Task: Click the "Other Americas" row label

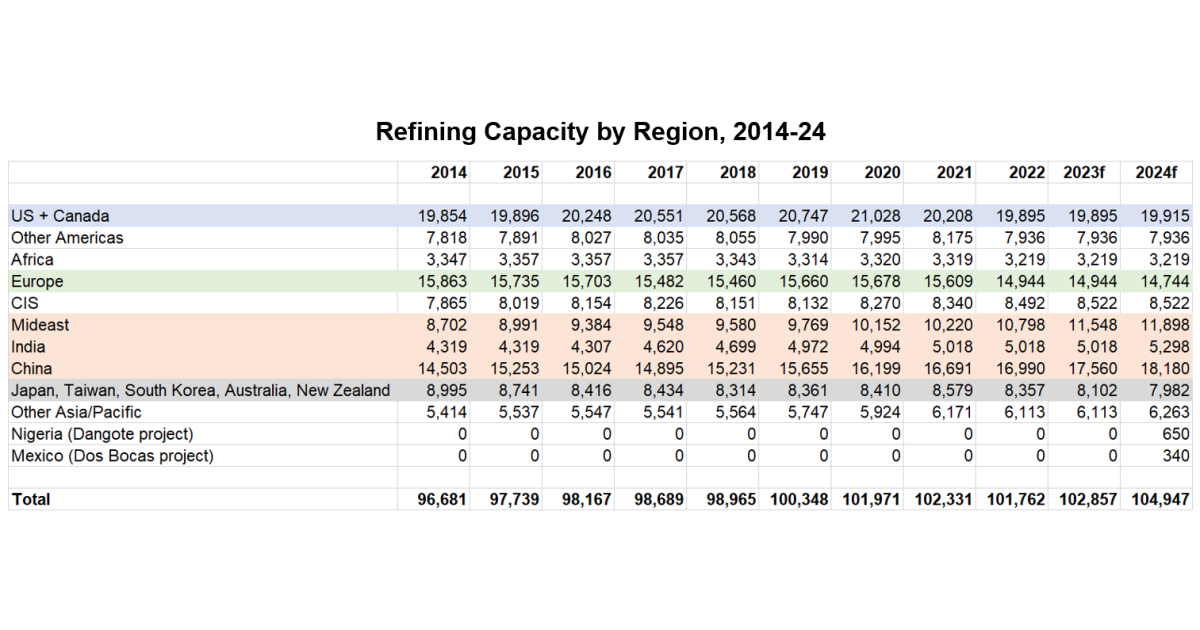Action: [x=67, y=238]
